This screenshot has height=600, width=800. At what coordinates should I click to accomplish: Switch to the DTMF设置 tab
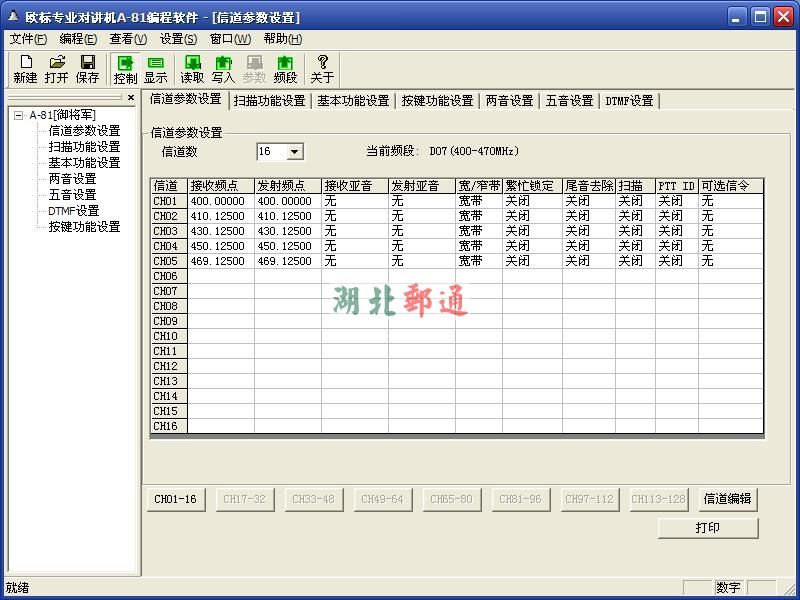(x=629, y=100)
